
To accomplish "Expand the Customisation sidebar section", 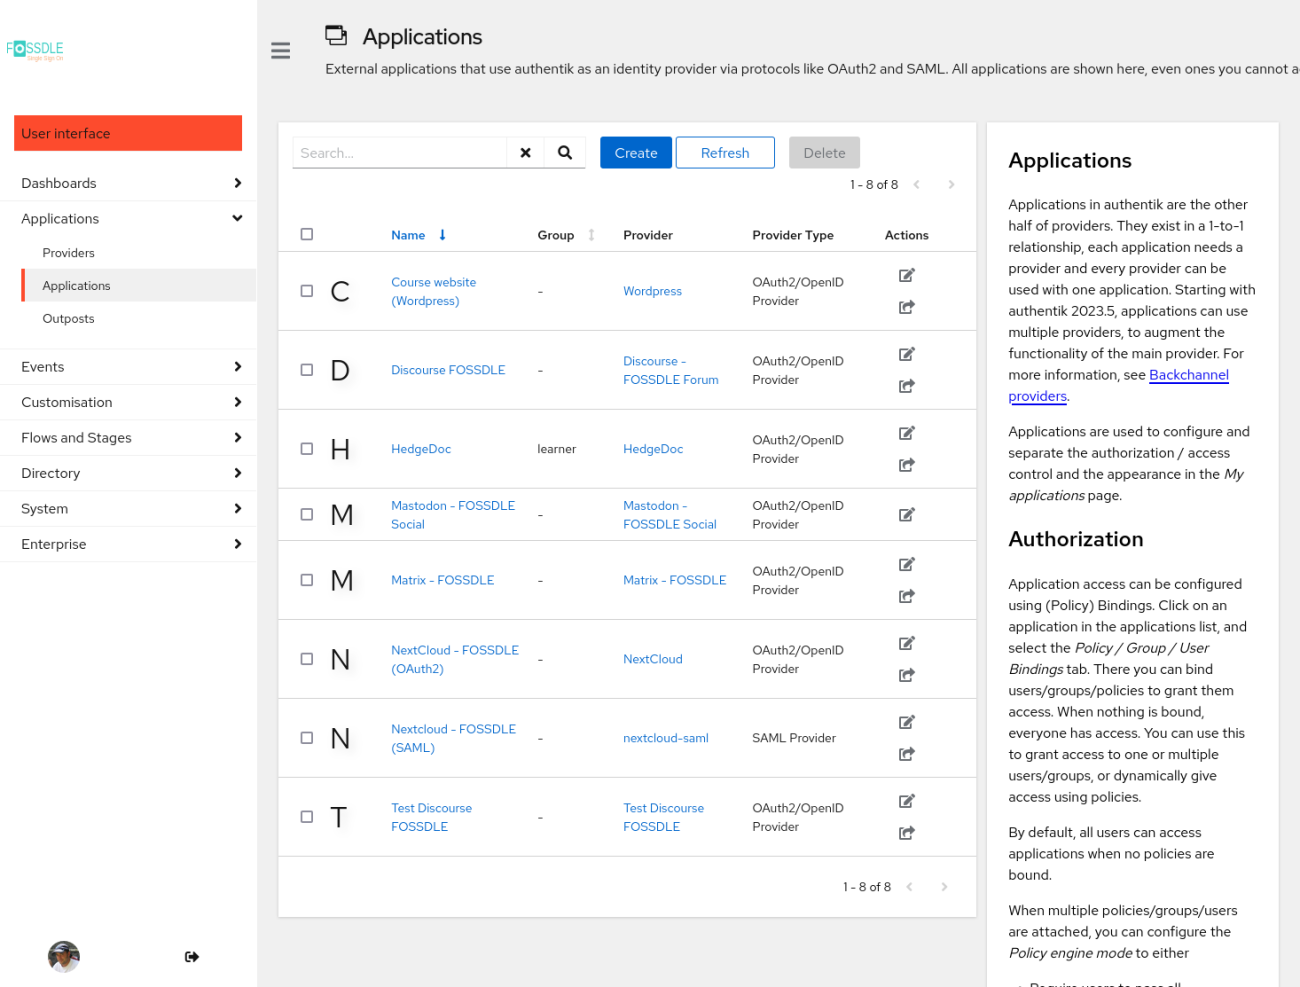I will (128, 402).
